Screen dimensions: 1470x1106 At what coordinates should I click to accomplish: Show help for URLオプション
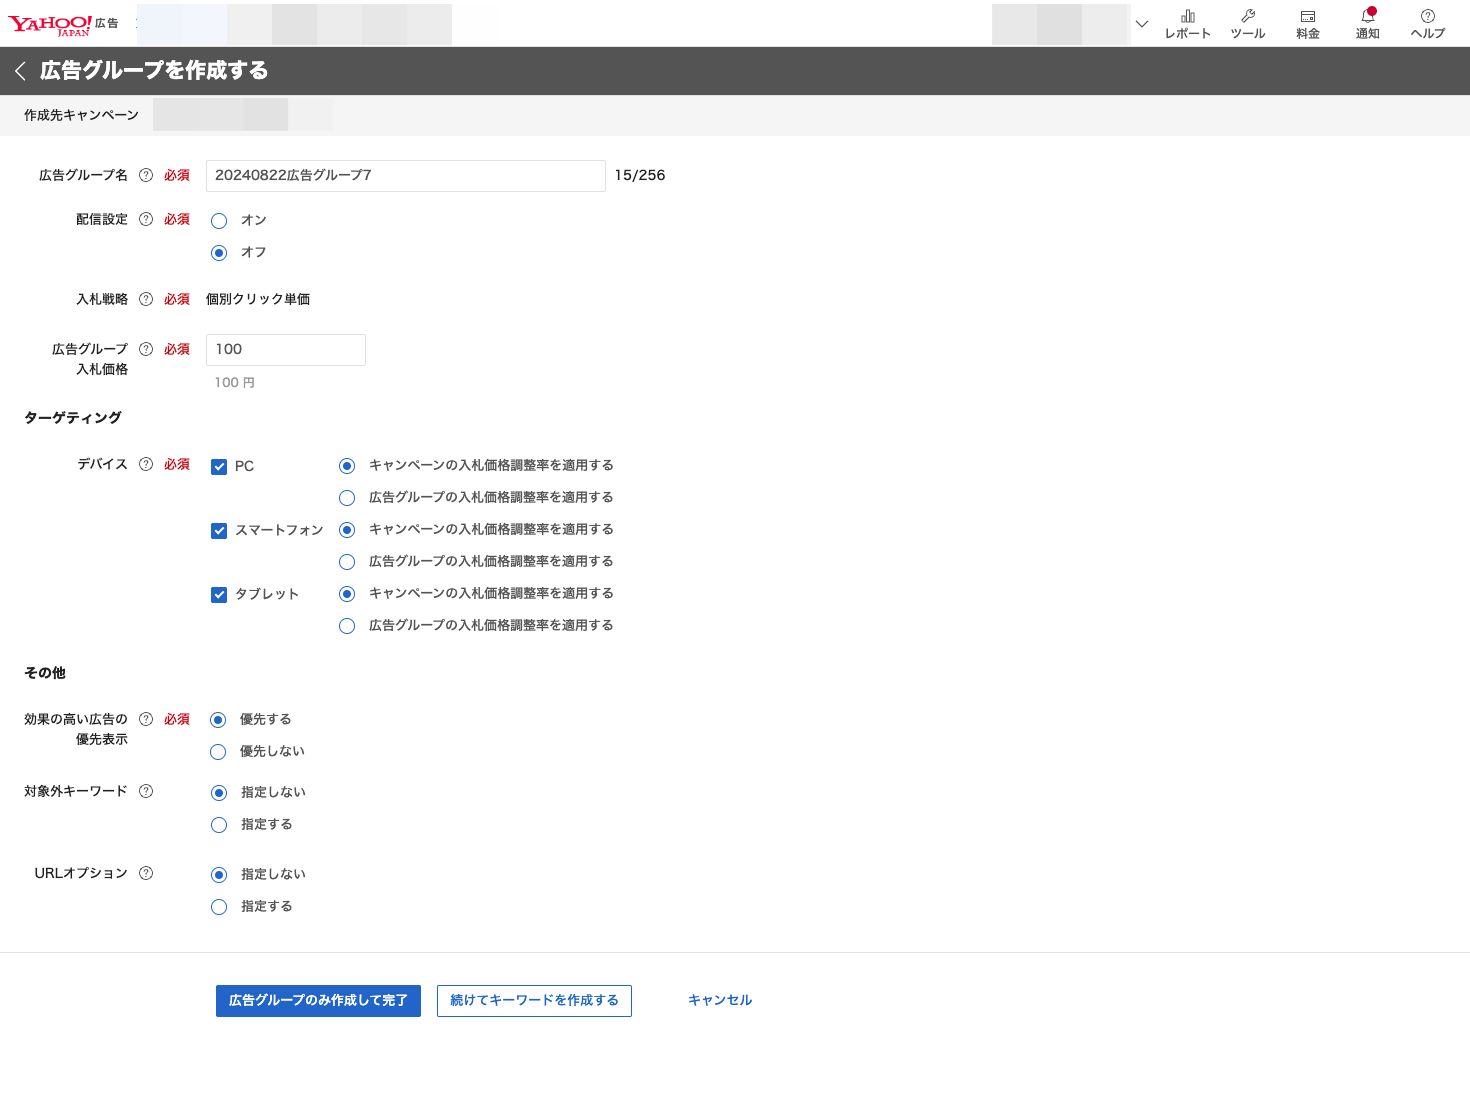point(146,873)
